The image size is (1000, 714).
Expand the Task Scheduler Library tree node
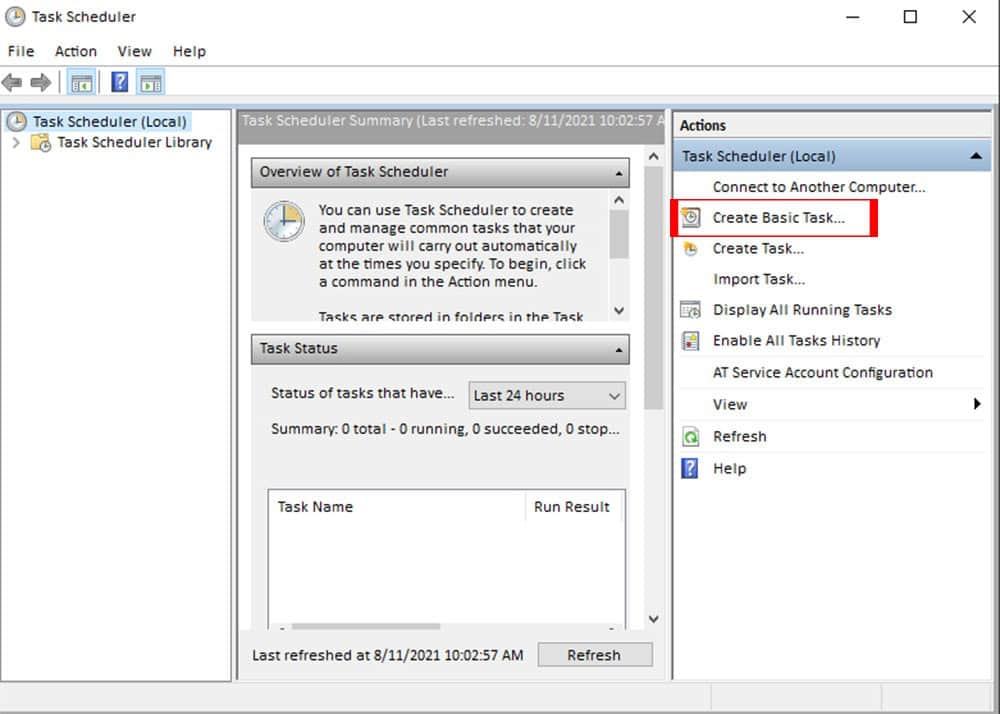click(17, 143)
